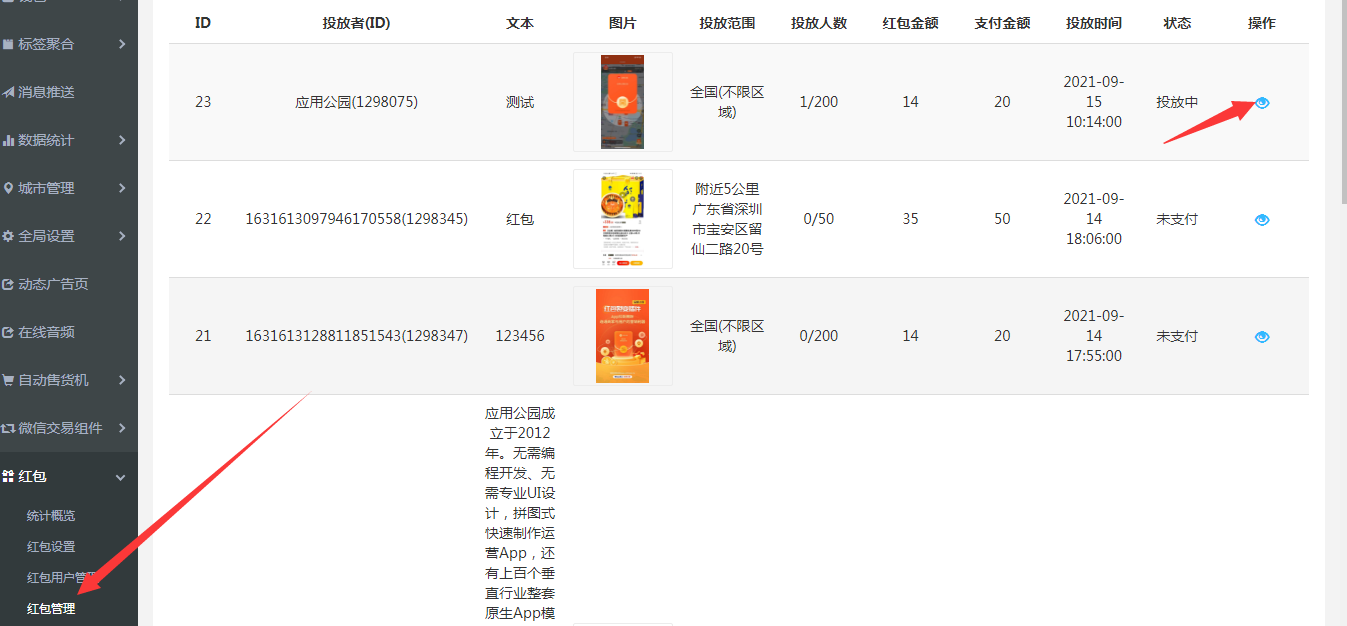Click the eye icon for row 22
Image resolution: width=1347 pixels, height=626 pixels.
[x=1262, y=220]
